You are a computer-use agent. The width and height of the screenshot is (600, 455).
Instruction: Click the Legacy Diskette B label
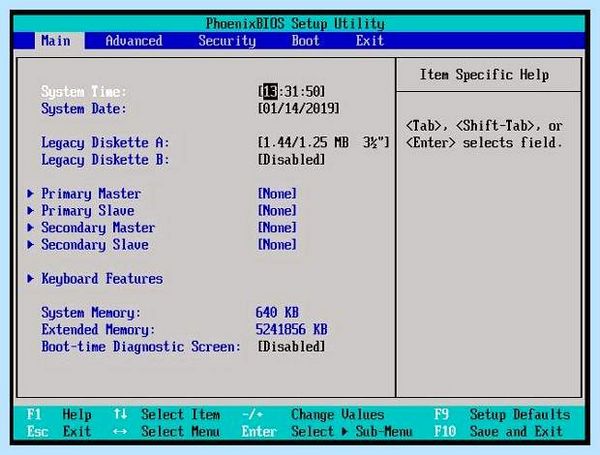click(x=105, y=160)
